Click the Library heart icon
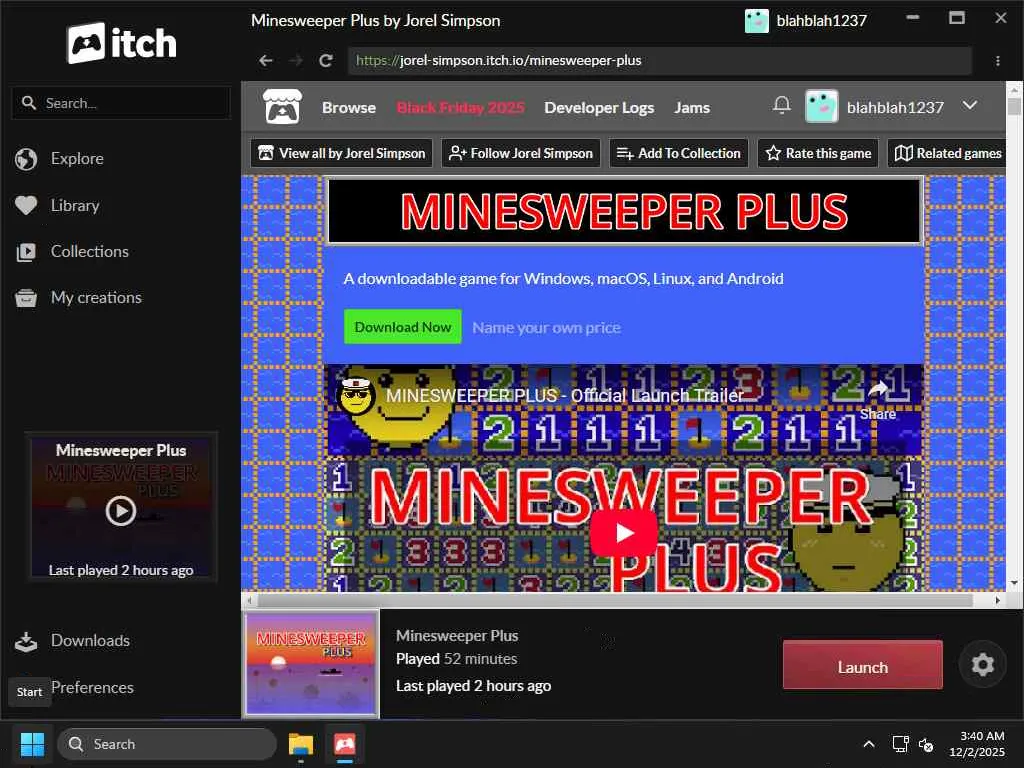1024x768 pixels. click(26, 206)
